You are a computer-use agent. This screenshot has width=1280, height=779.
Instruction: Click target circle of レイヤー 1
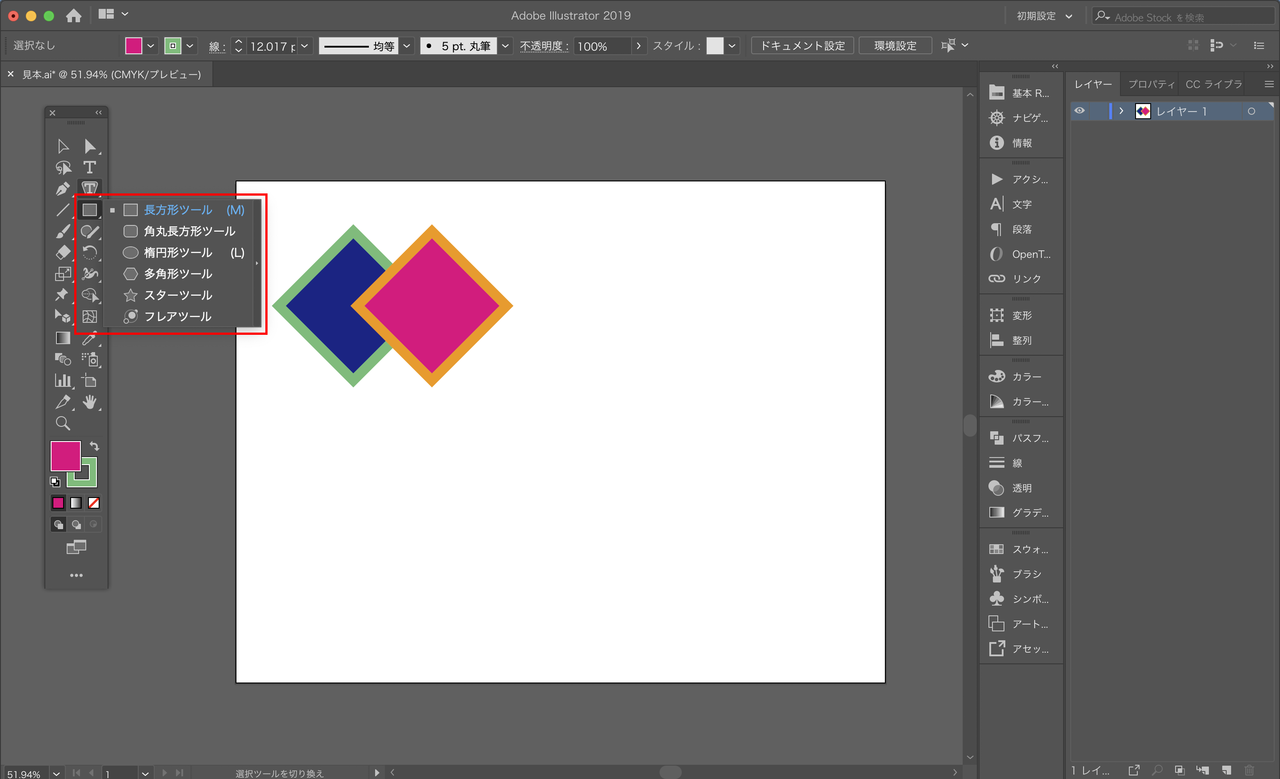click(x=1251, y=111)
